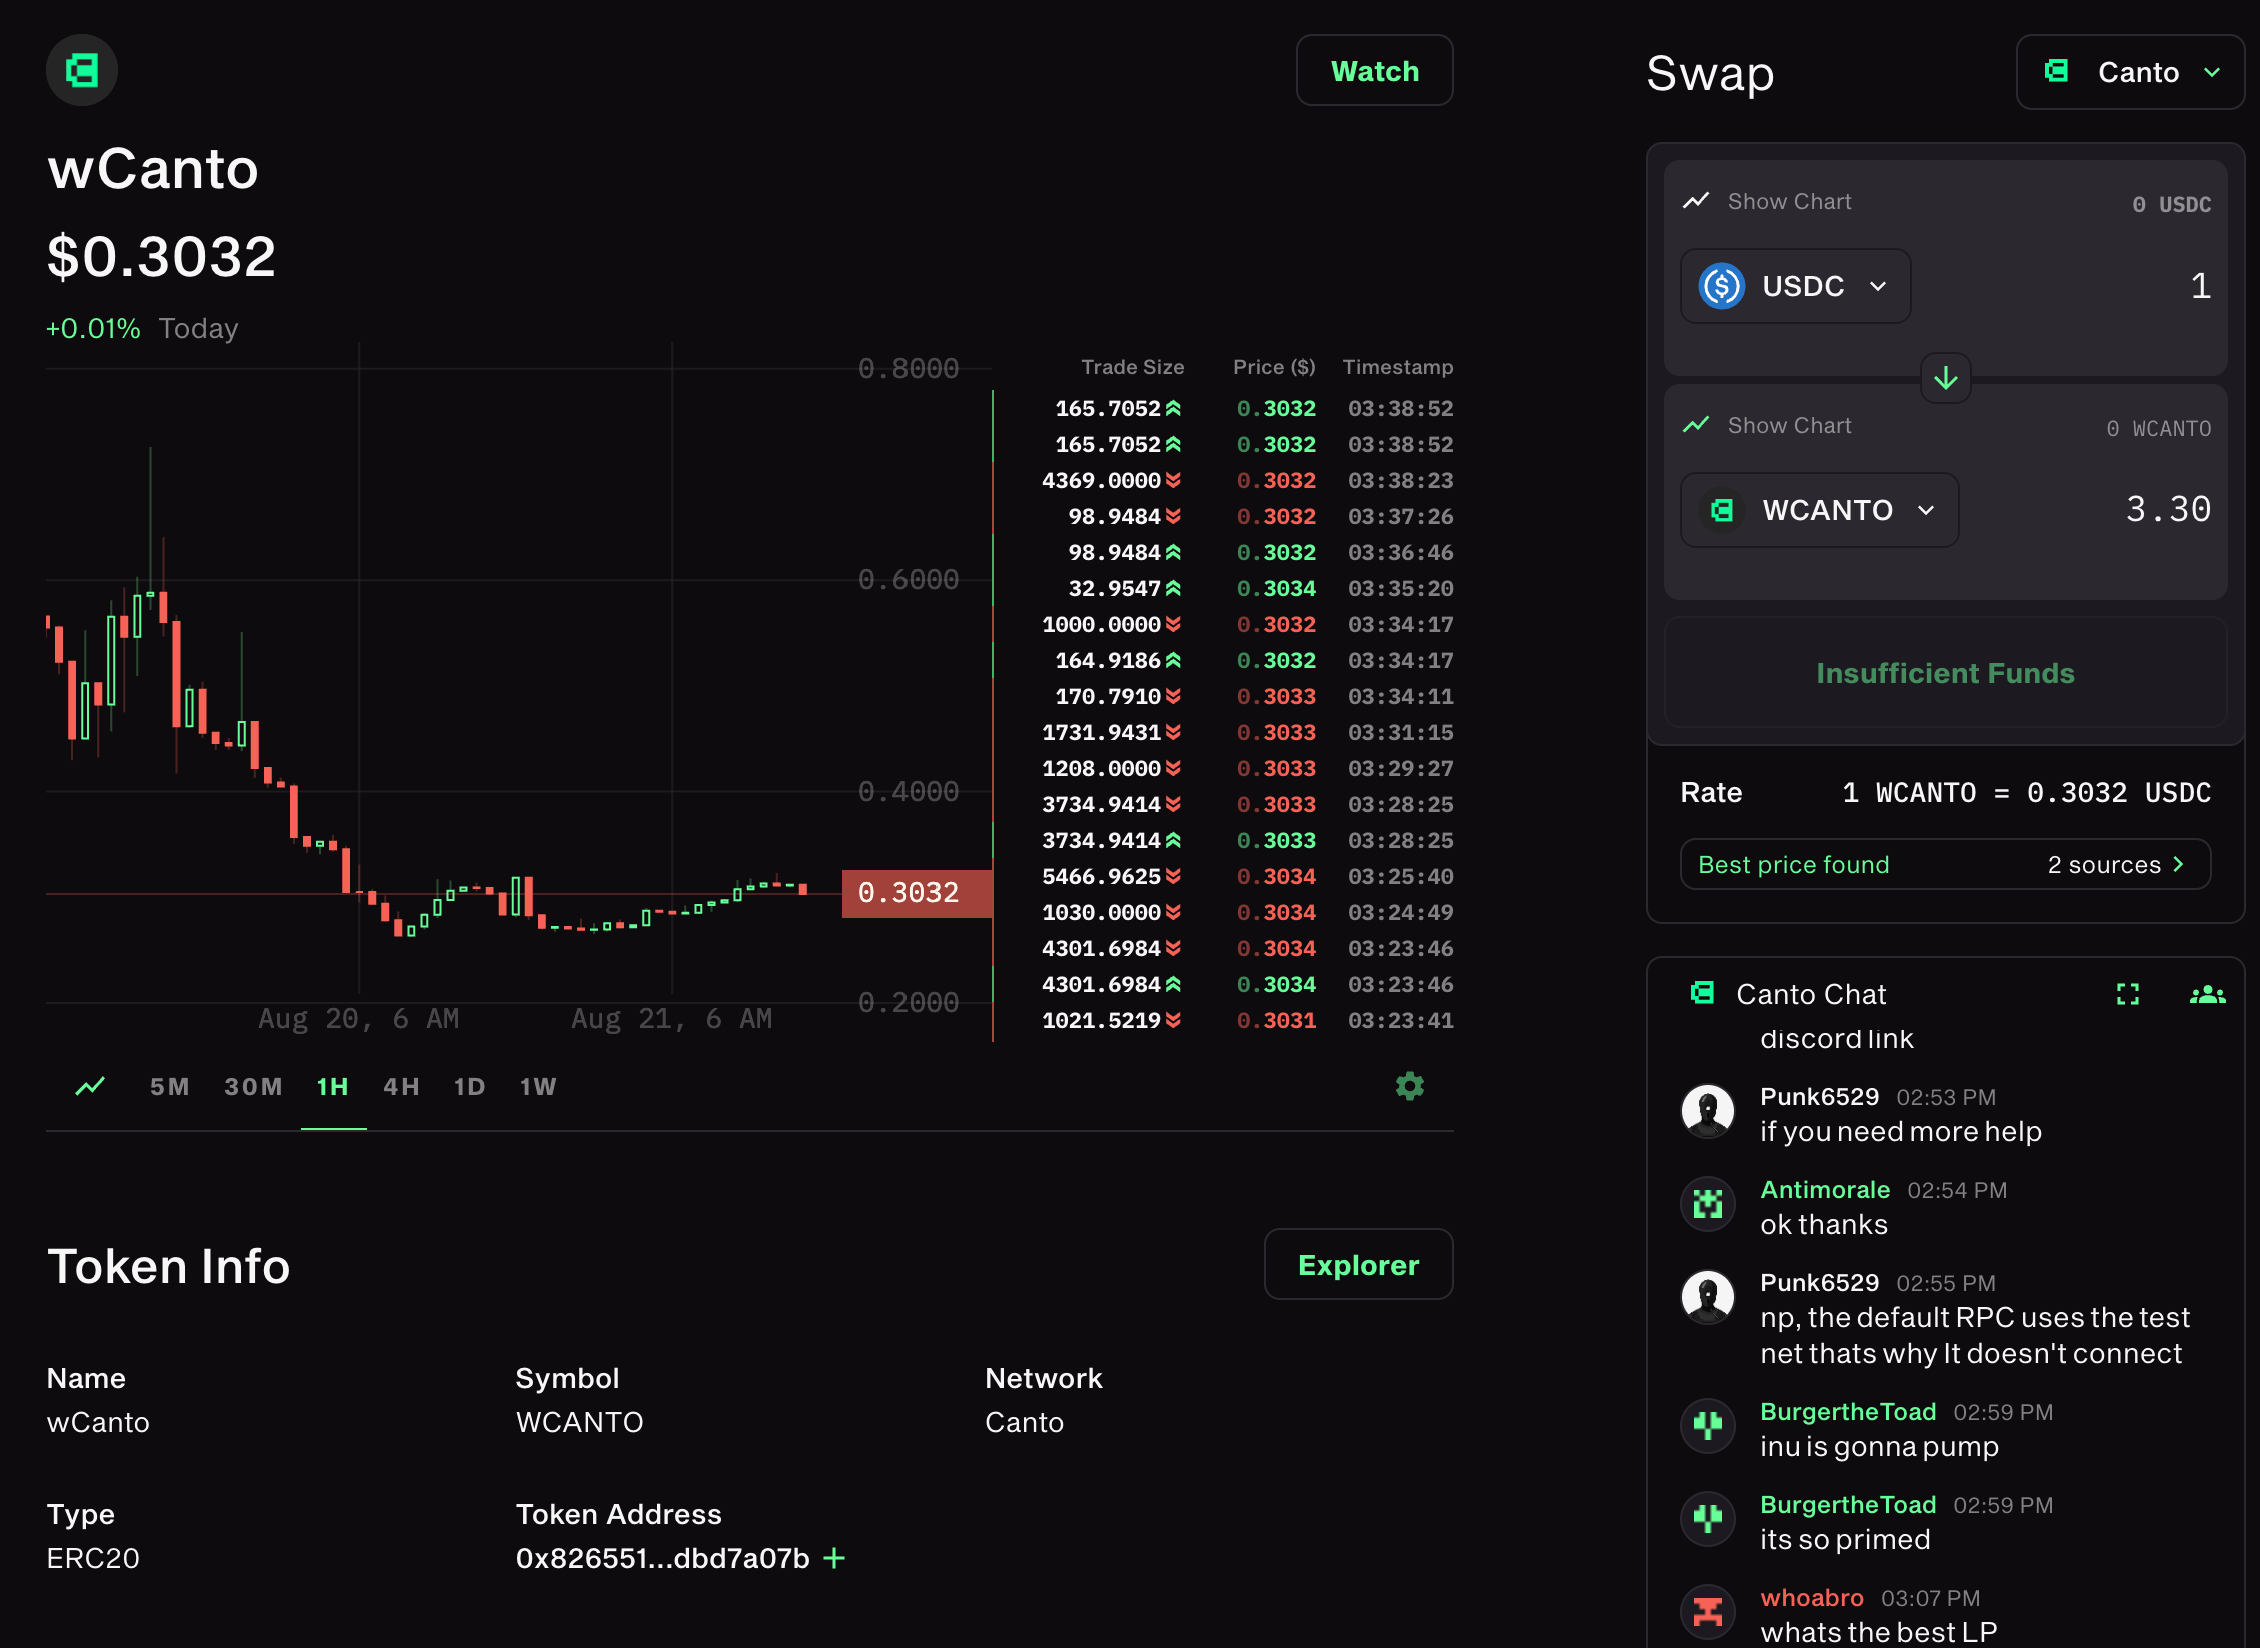Open the WCANTO token dropdown
The height and width of the screenshot is (1648, 2260).
coord(1819,510)
